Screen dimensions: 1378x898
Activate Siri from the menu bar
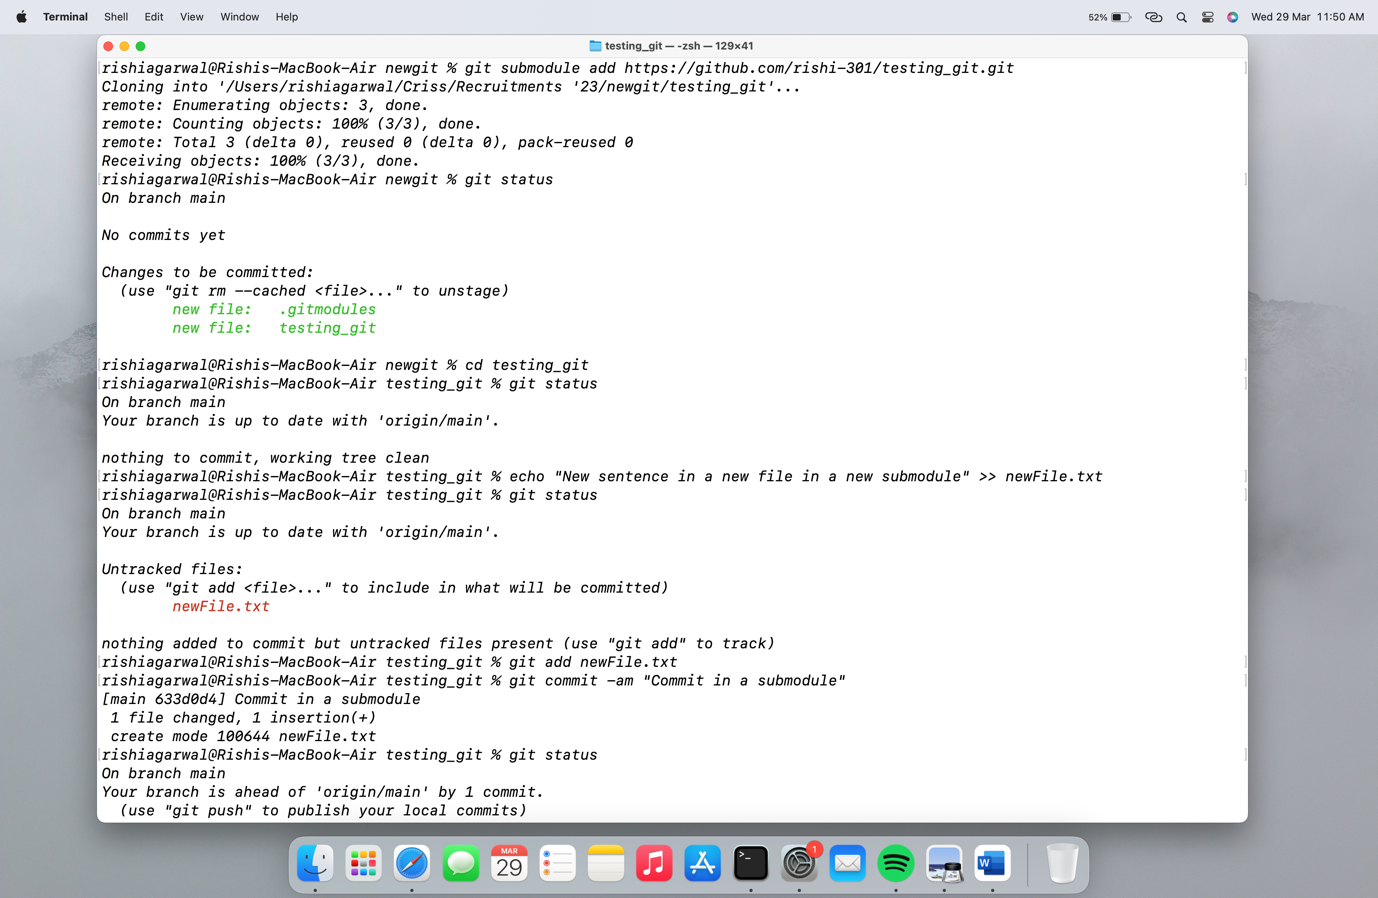(1232, 16)
